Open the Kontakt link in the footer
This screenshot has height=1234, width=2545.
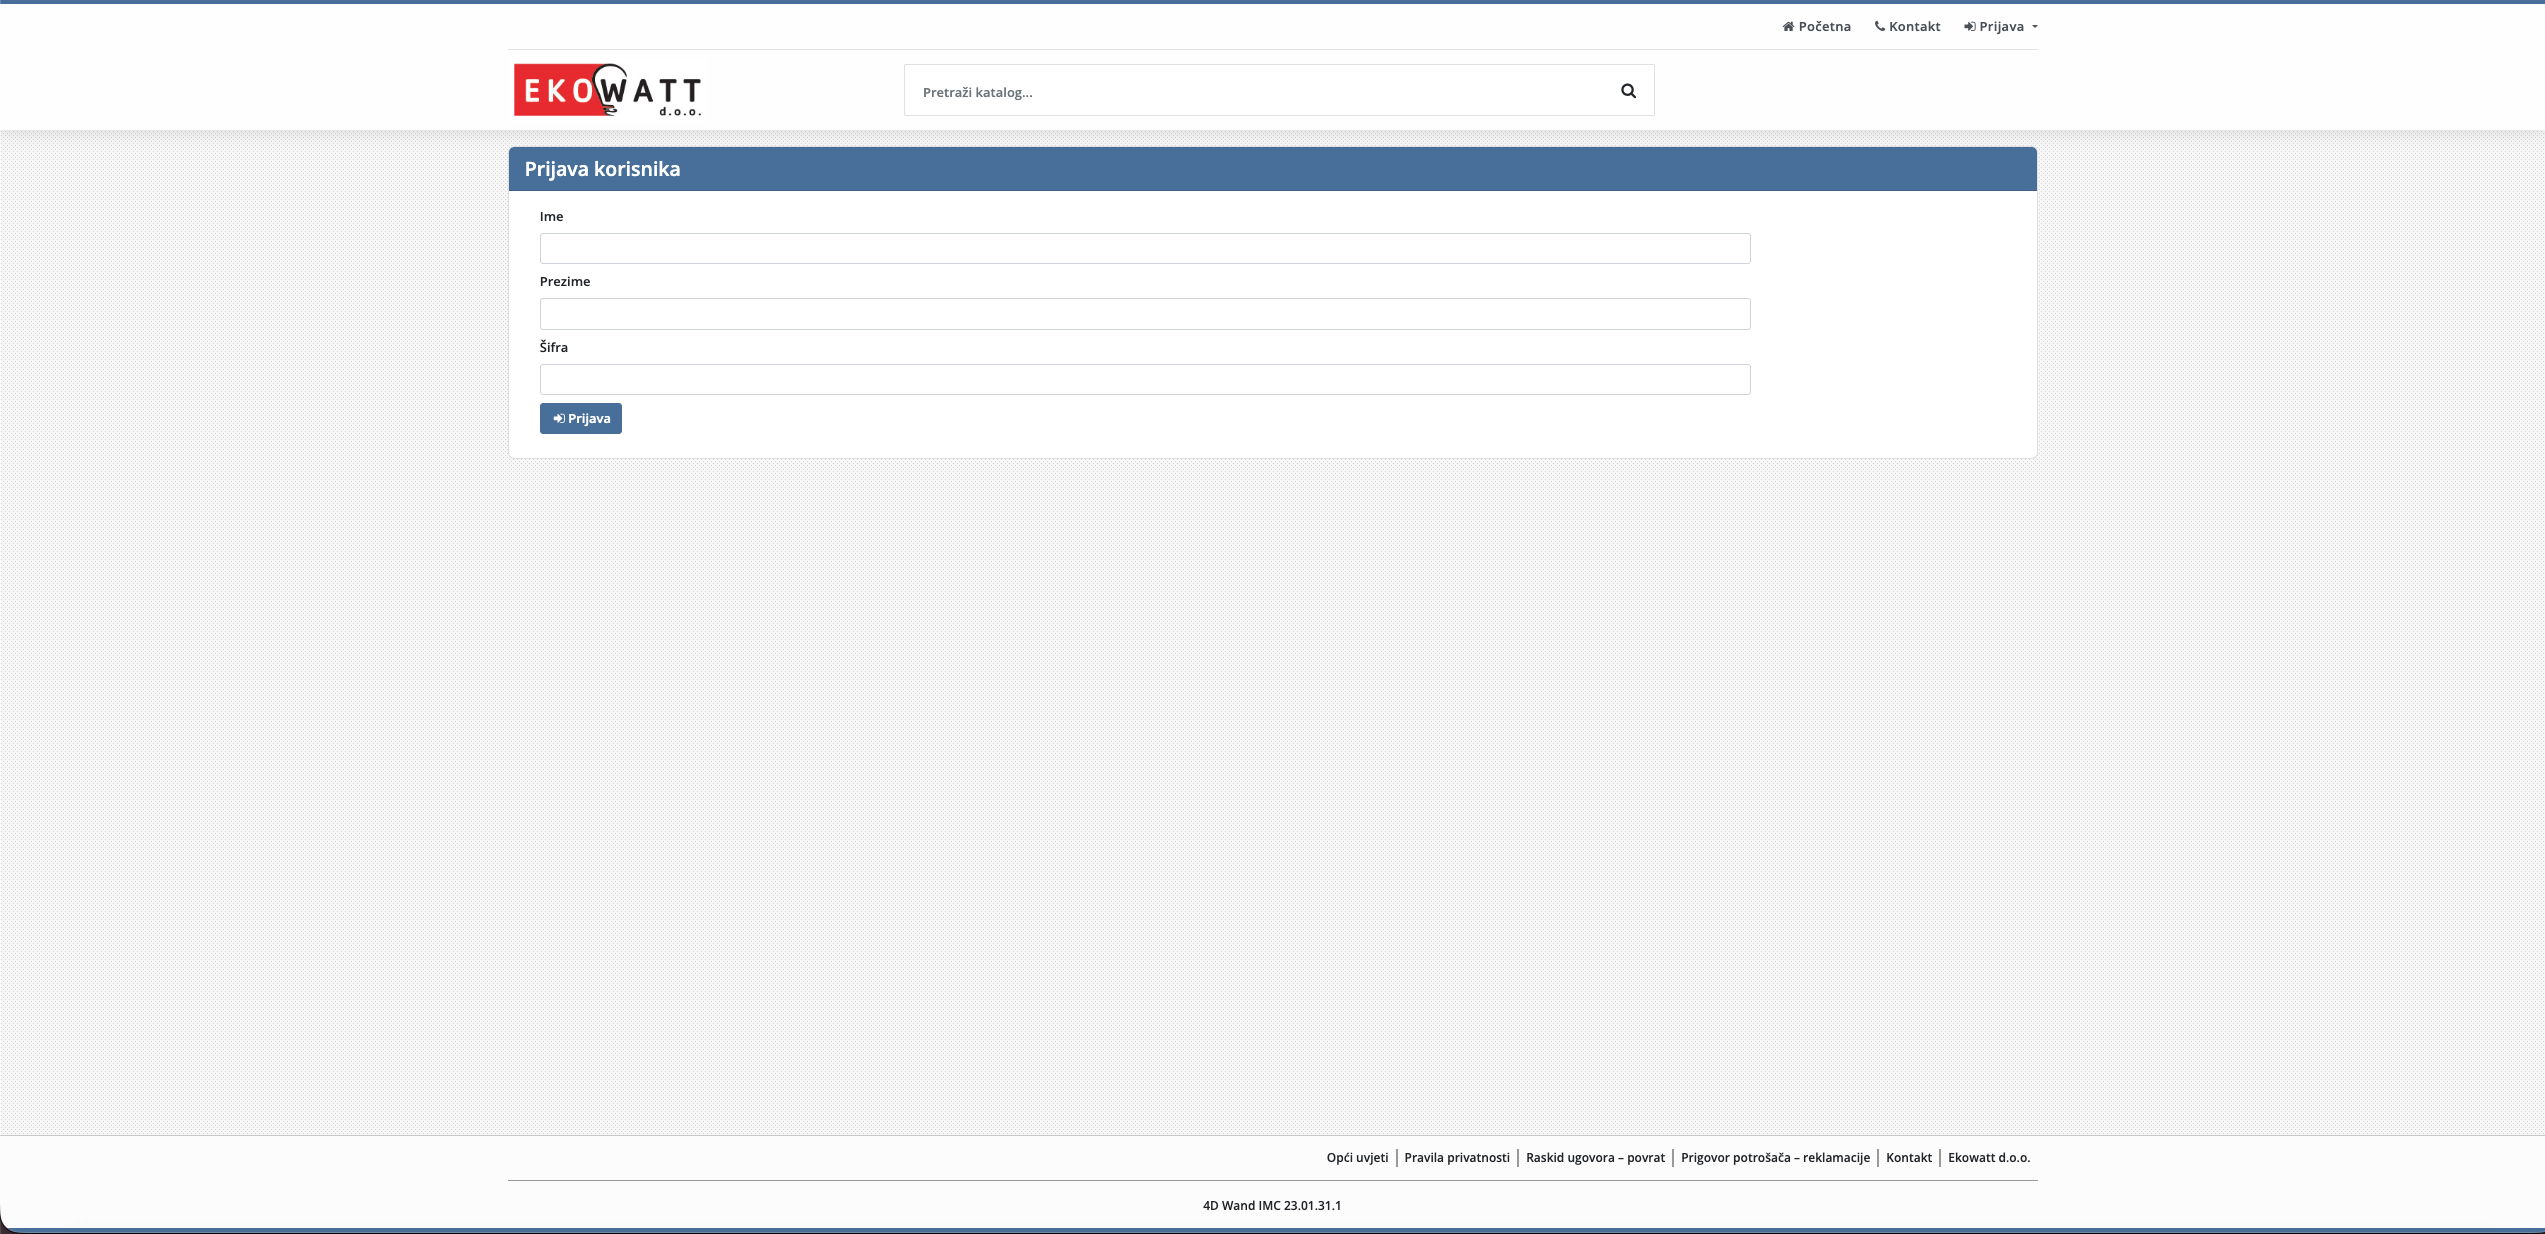coord(1909,1157)
